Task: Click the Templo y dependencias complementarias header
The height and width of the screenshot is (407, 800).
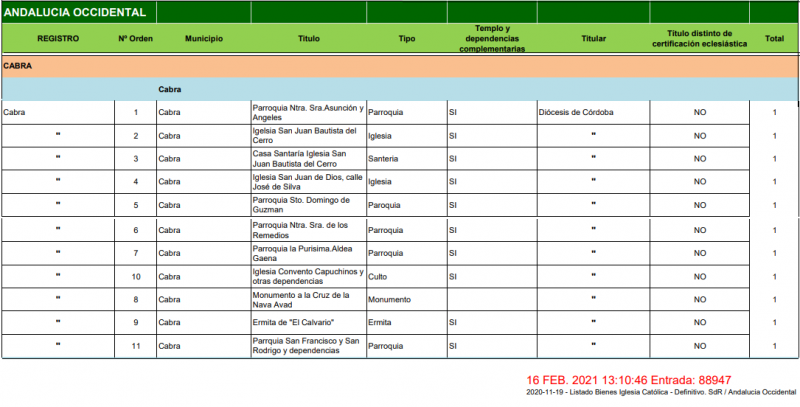Action: pos(491,38)
